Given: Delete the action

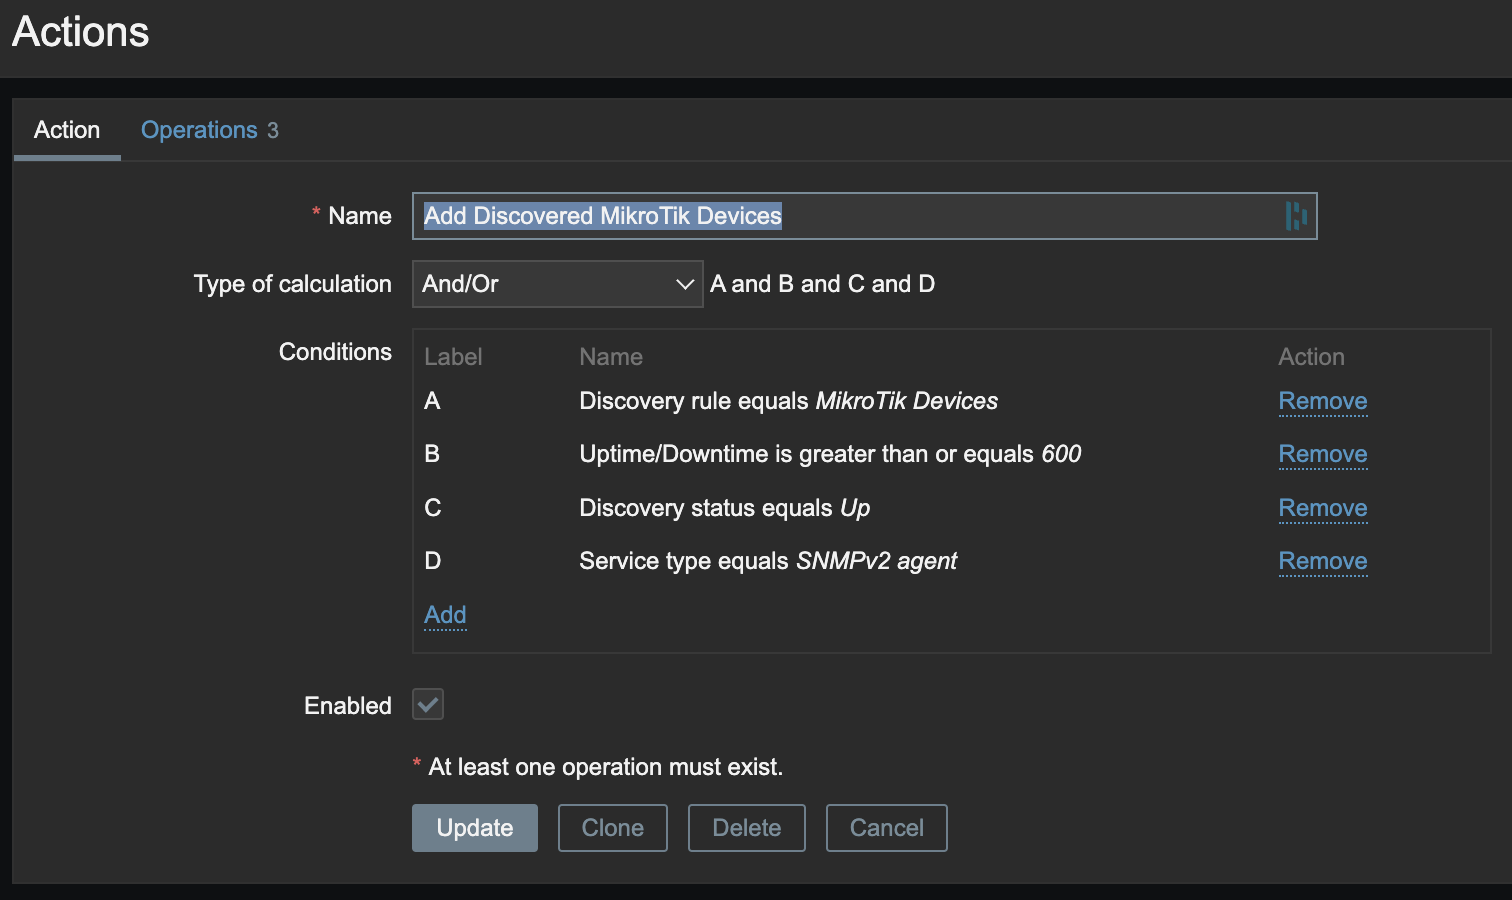Looking at the screenshot, I should [746, 828].
